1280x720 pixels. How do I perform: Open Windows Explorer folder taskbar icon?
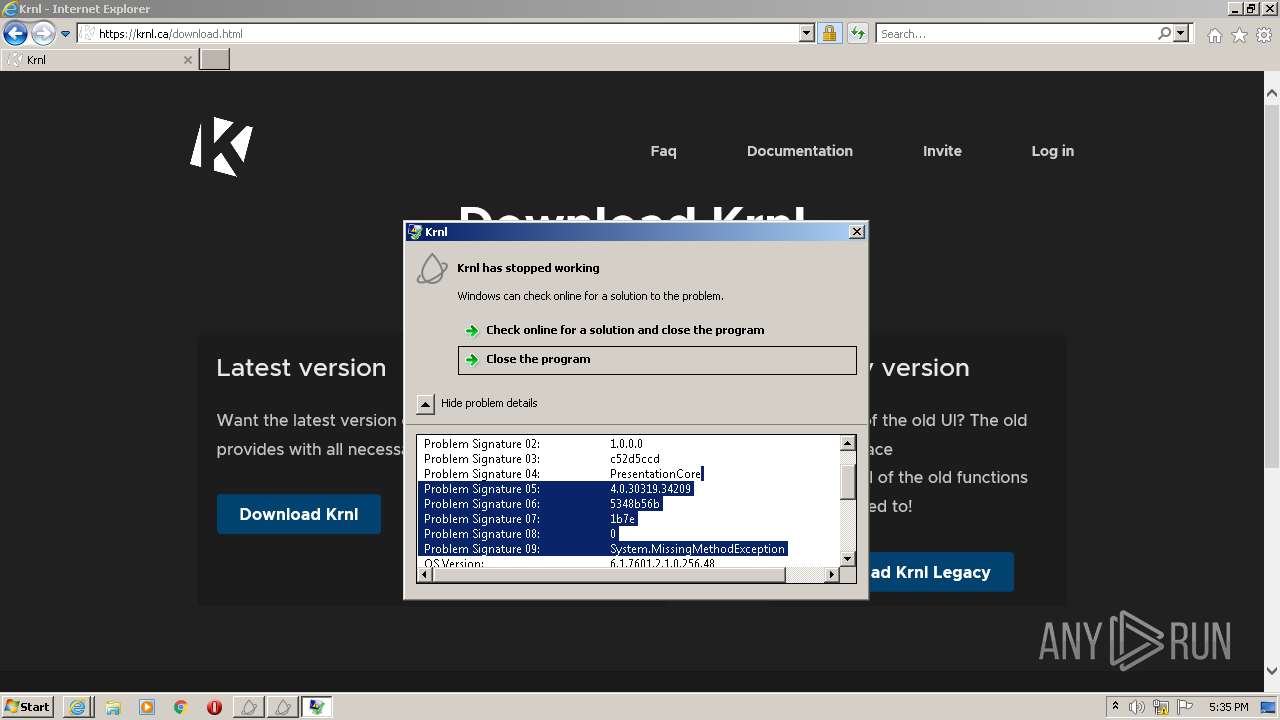coord(112,707)
